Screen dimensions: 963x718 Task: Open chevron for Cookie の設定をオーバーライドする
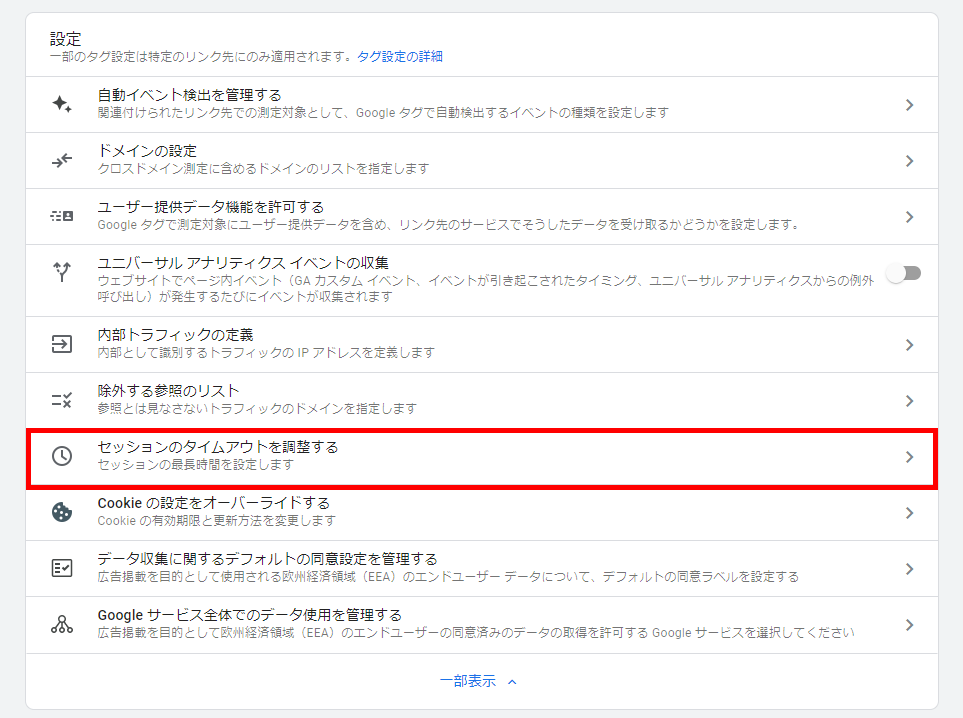pos(910,513)
